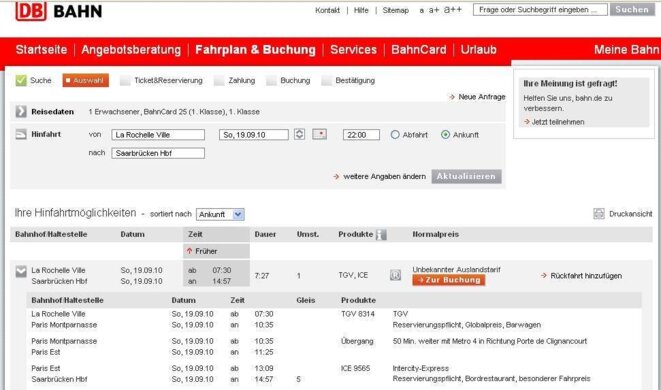
Task: Click the Suchen button
Action: point(632,10)
